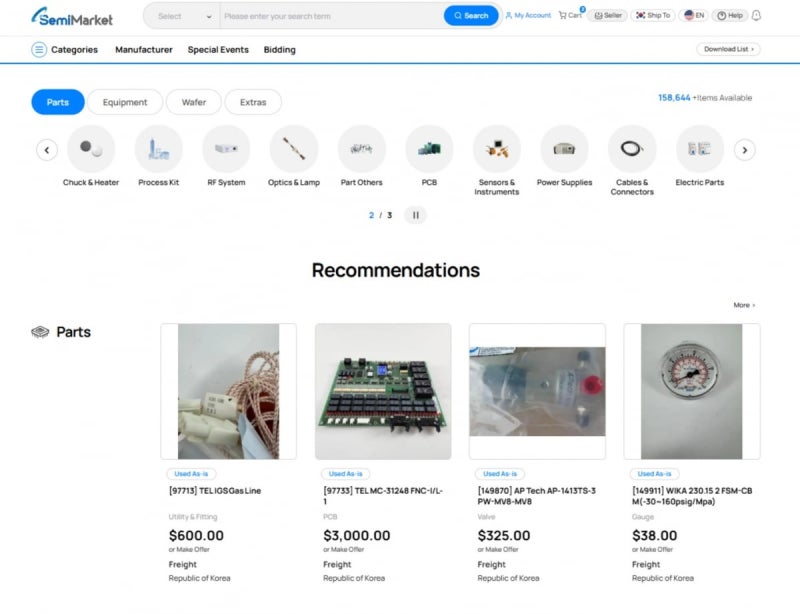
Task: Select the Part Others category icon
Action: pyautogui.click(x=362, y=149)
